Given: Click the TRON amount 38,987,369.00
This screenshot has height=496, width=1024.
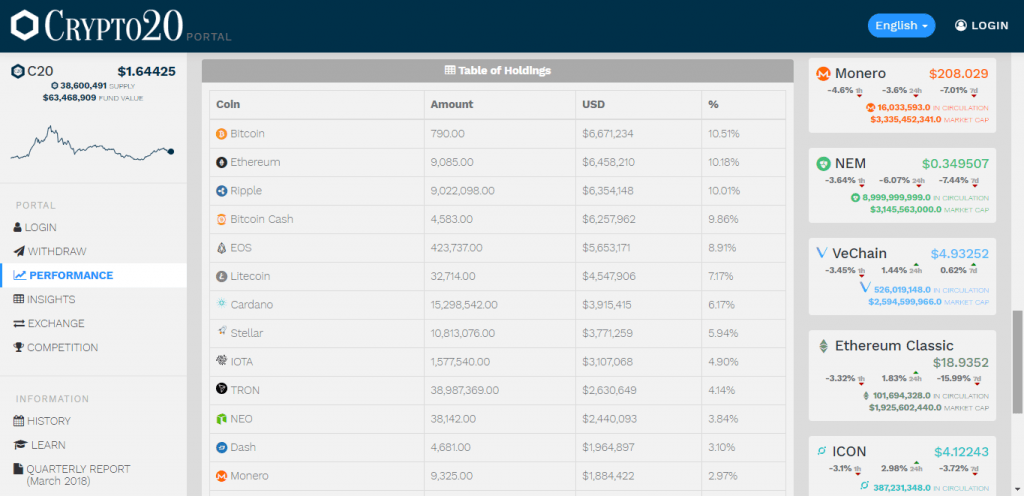Looking at the screenshot, I should tap(465, 390).
